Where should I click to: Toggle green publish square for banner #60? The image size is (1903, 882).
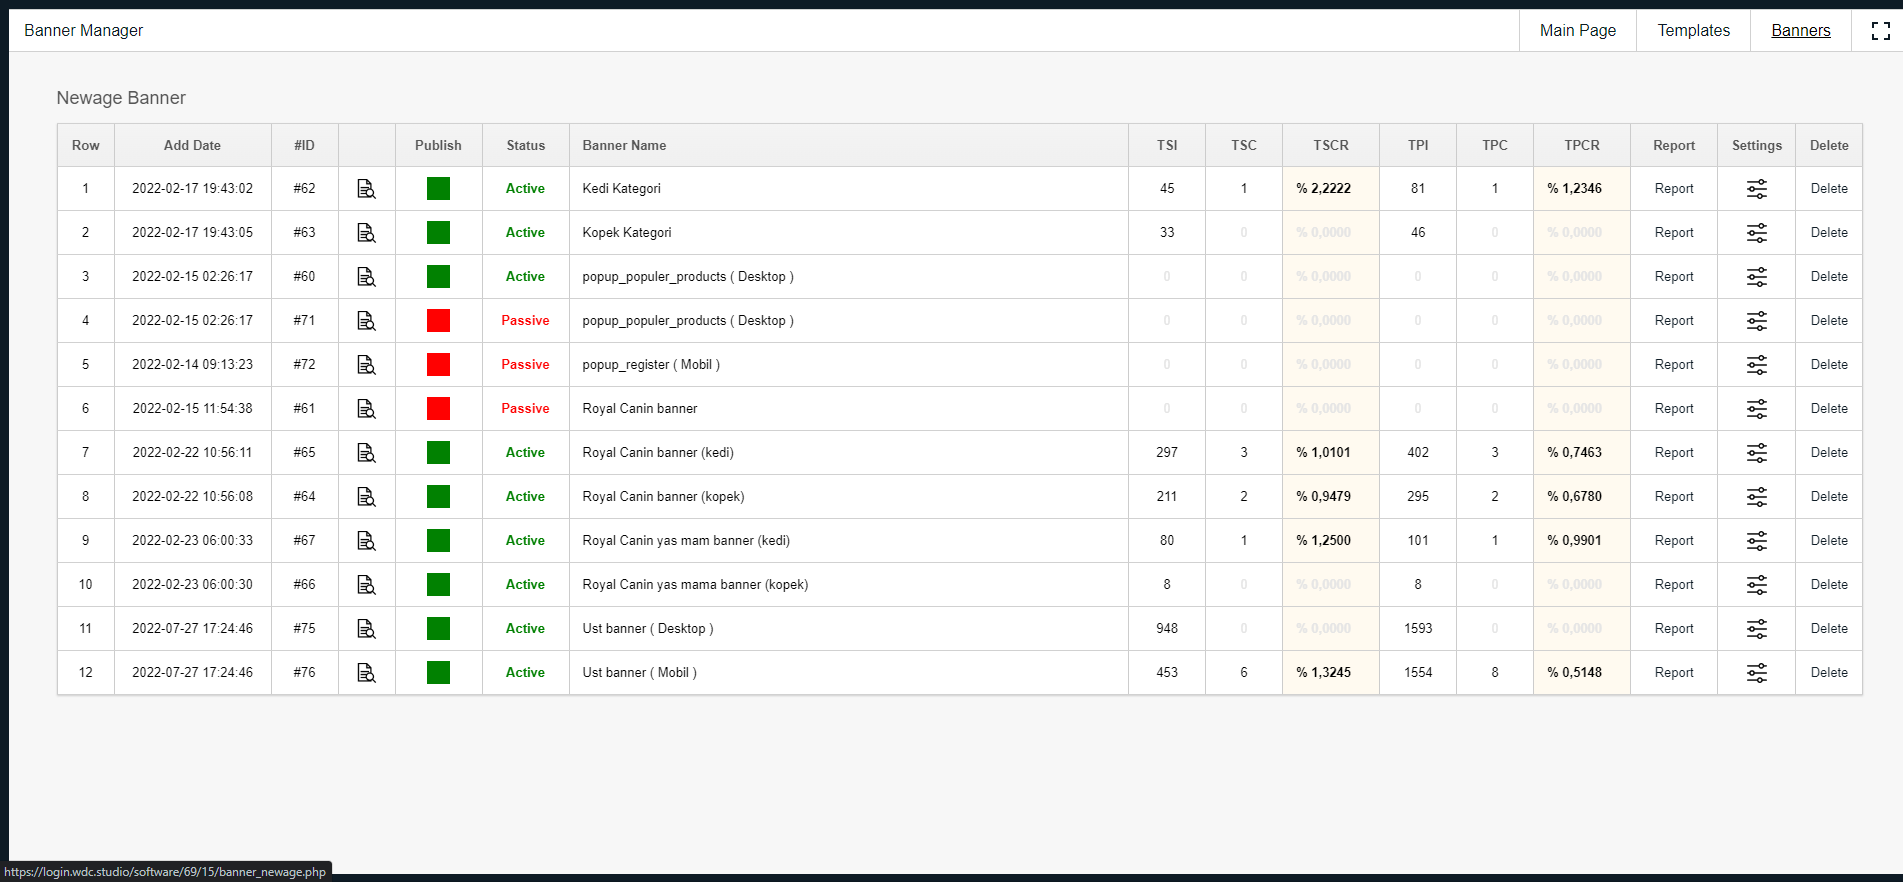pos(438,277)
